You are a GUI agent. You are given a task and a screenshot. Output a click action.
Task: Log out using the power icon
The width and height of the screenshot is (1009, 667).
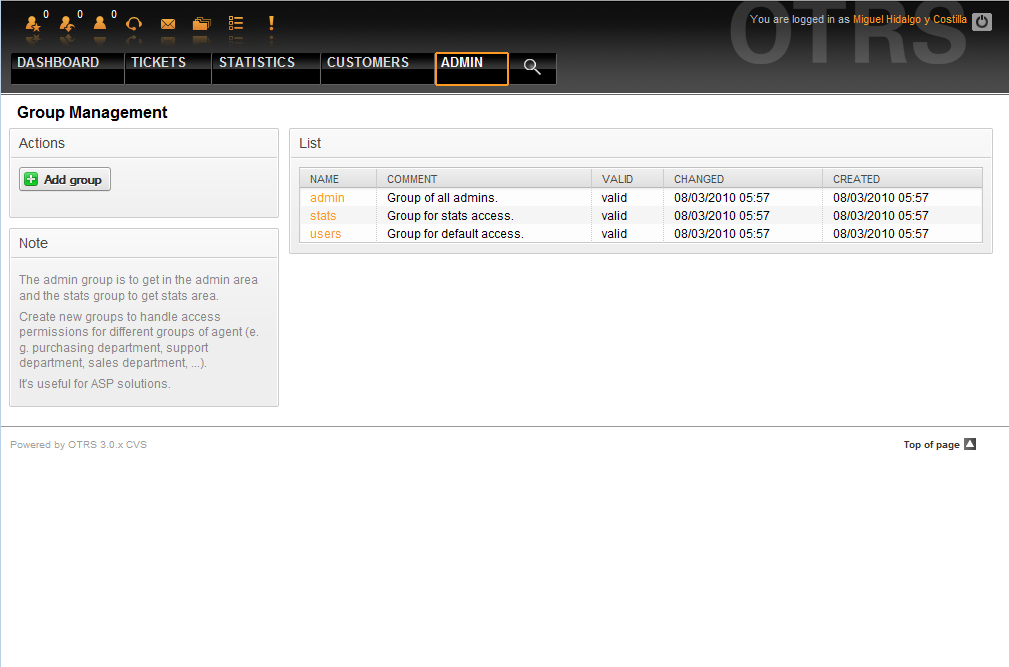click(x=982, y=21)
